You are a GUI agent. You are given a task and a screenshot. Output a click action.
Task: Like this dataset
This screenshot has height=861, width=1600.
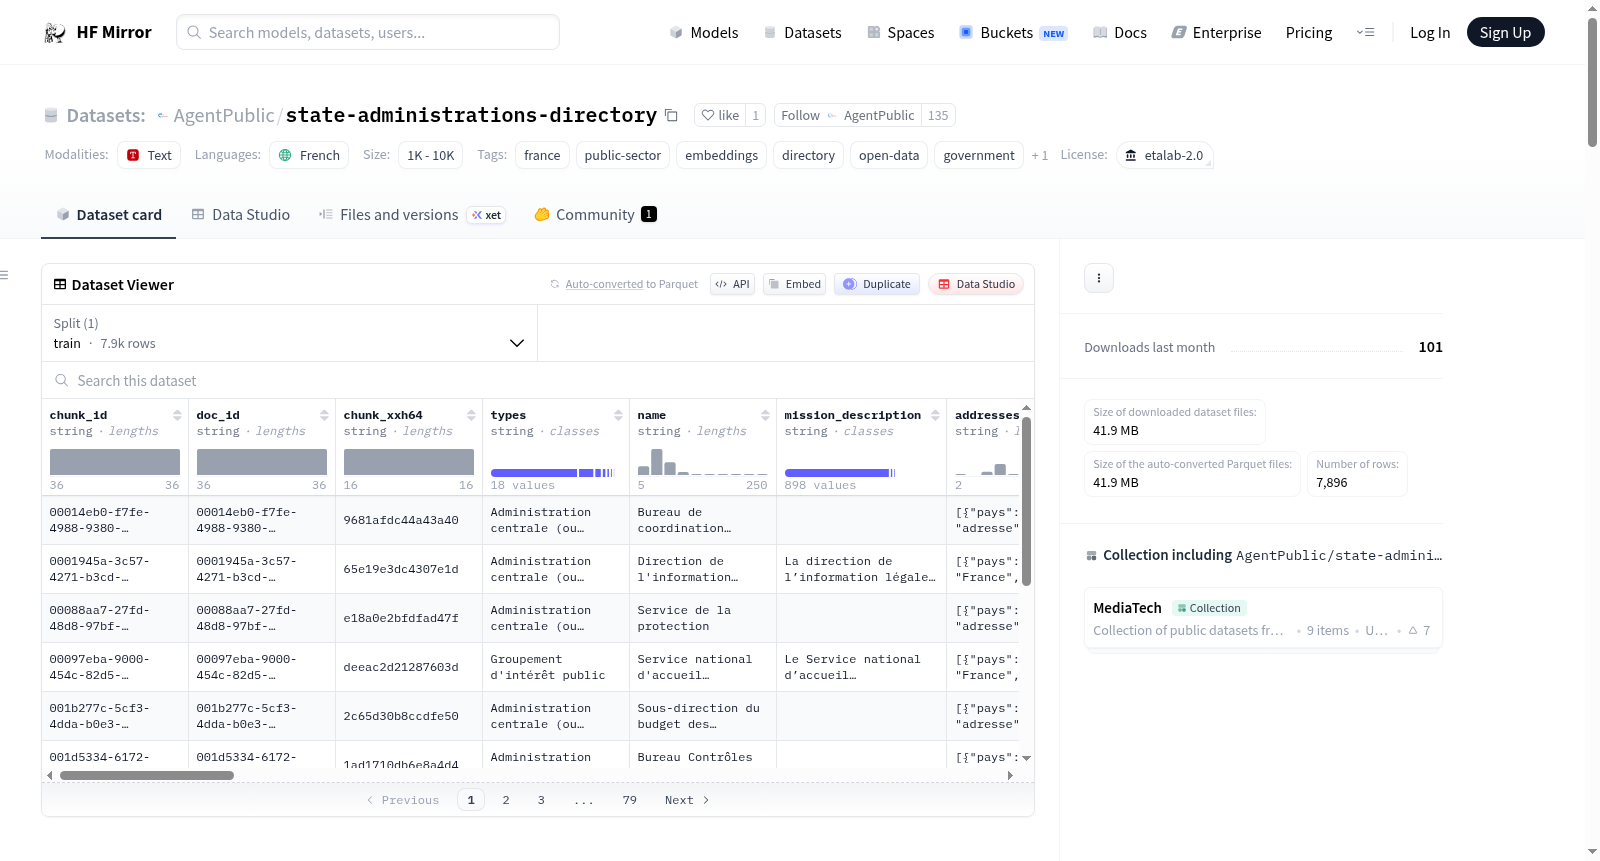(720, 116)
